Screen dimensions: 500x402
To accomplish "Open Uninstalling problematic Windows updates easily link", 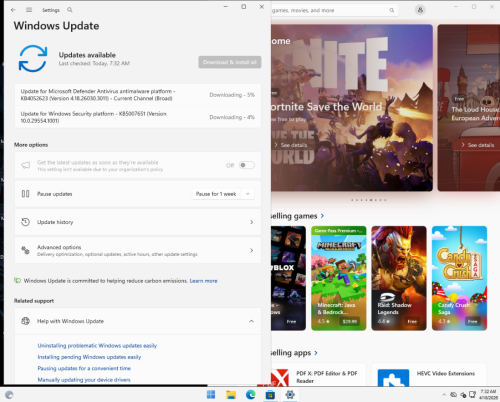I will 97,346.
